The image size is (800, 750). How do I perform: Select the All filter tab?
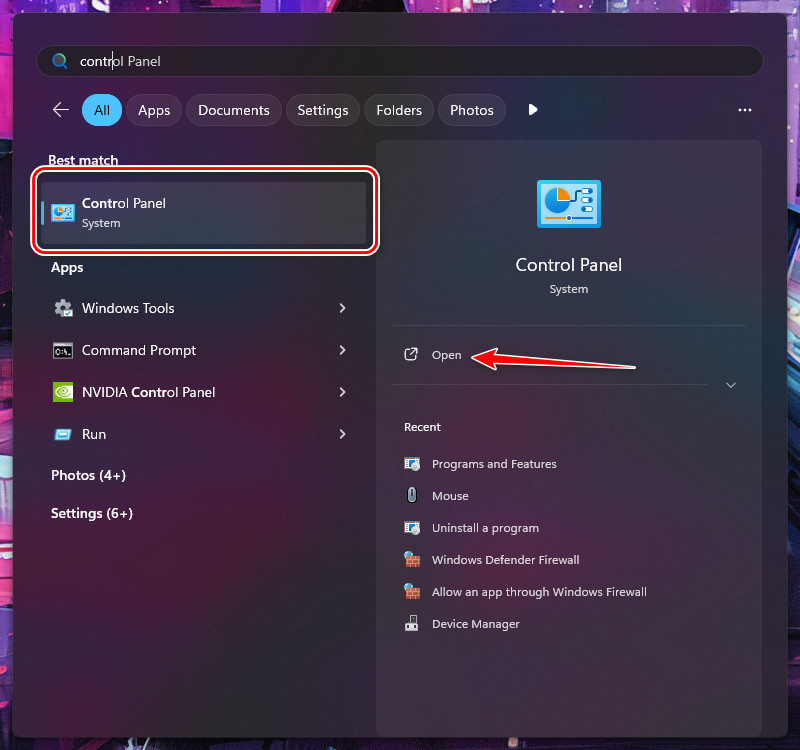102,110
